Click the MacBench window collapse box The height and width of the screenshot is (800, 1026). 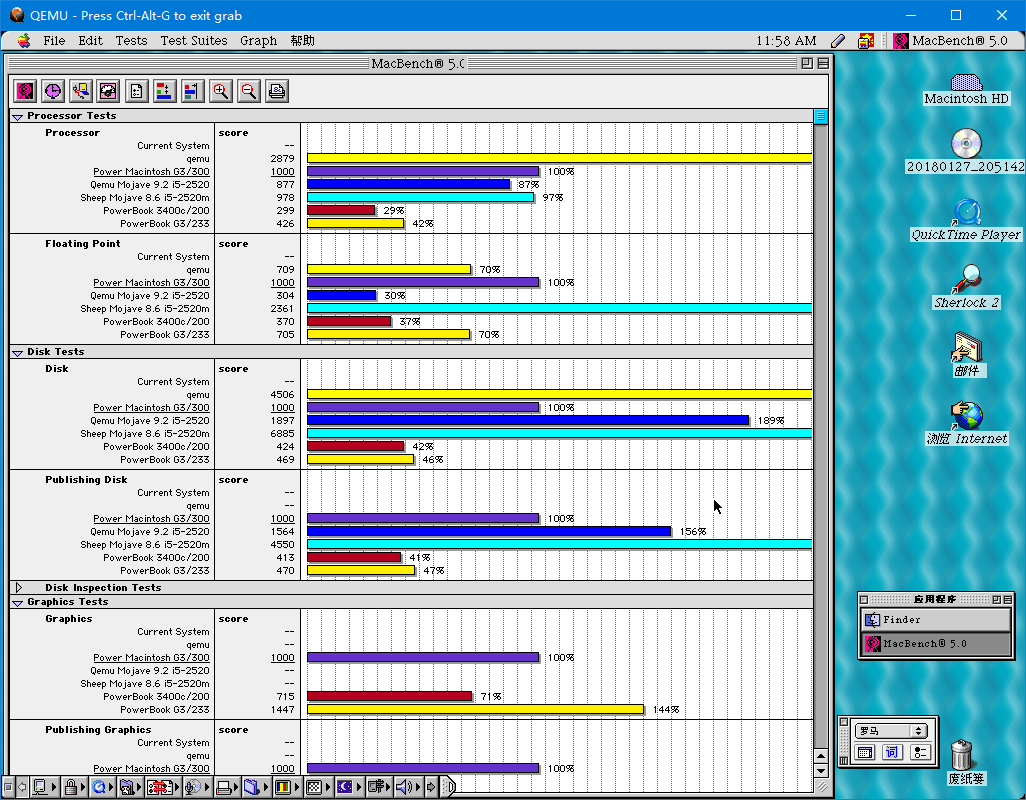(x=823, y=63)
